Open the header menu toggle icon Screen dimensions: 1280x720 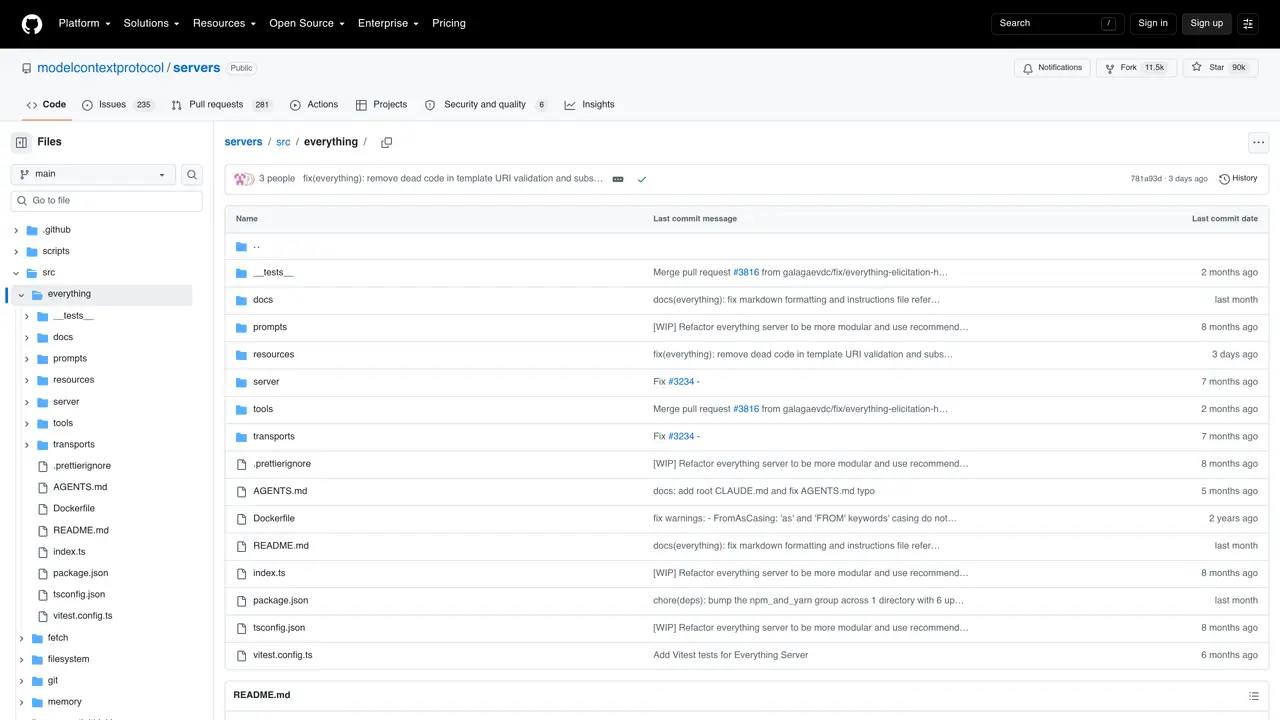pyautogui.click(x=1248, y=23)
